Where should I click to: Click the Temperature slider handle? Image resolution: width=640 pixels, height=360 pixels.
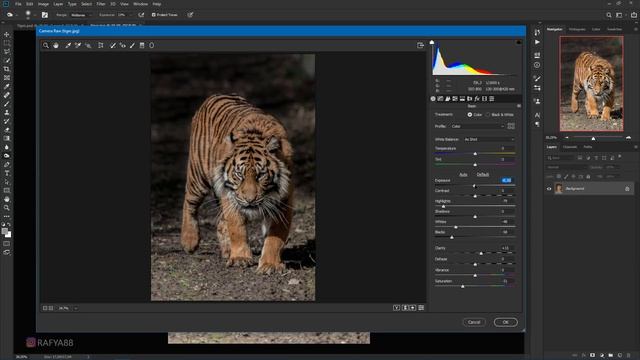[x=475, y=154]
